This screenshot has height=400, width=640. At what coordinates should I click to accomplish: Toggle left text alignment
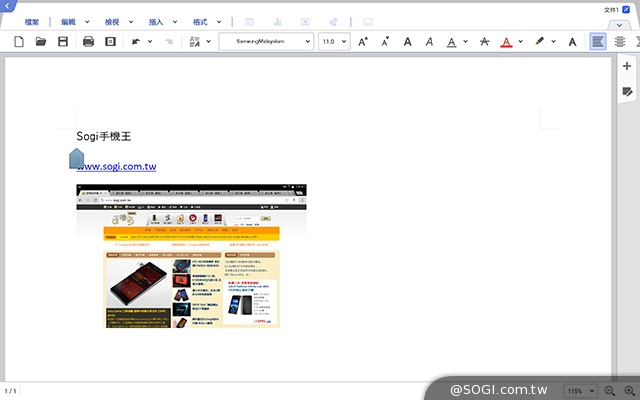tap(598, 42)
